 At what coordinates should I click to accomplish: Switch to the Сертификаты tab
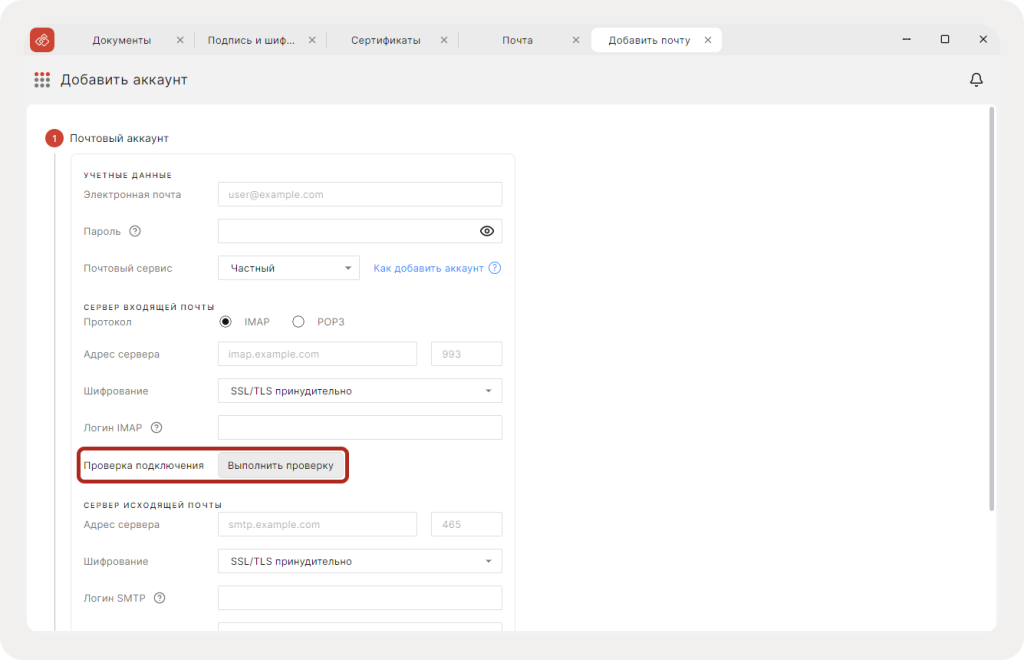[x=385, y=40]
